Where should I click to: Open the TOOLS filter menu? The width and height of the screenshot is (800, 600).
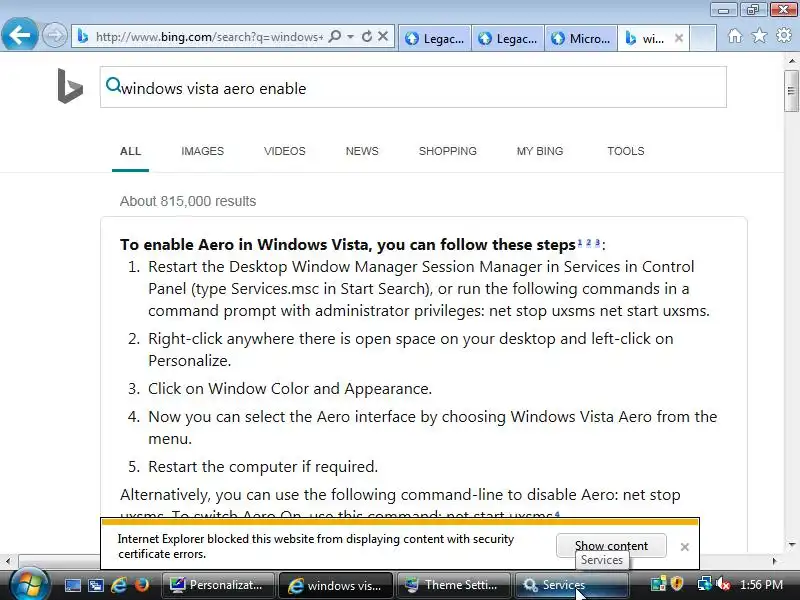pos(626,151)
